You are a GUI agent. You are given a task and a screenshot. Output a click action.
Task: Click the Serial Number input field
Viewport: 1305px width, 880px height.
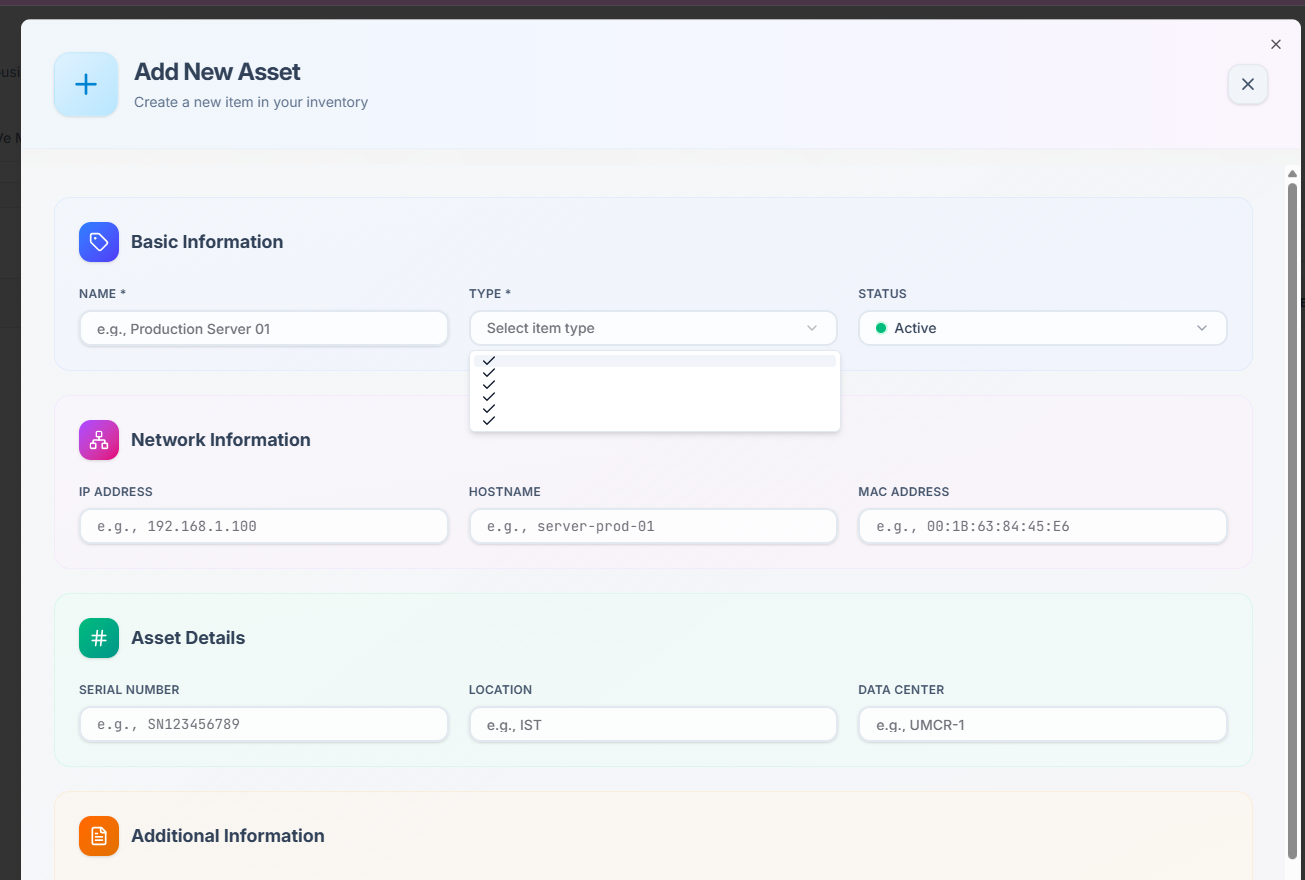(264, 724)
